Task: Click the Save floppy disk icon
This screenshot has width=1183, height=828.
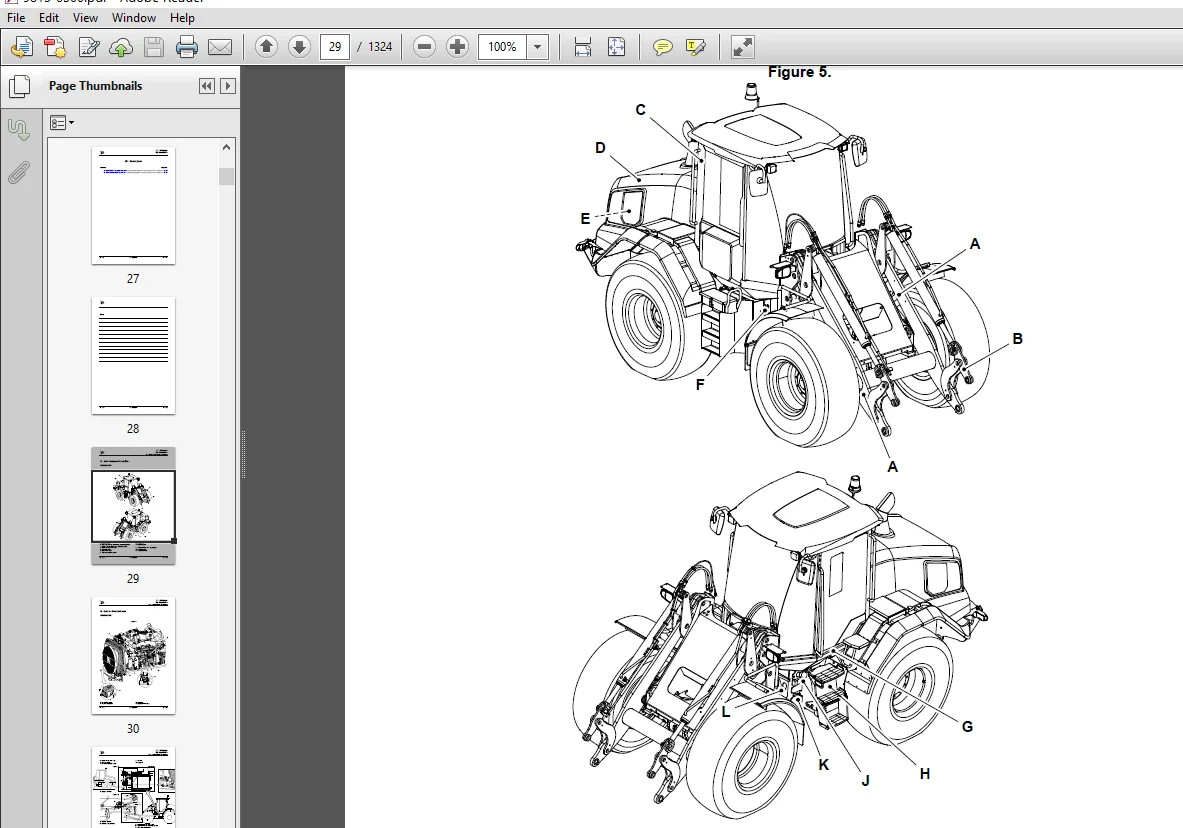Action: 154,47
